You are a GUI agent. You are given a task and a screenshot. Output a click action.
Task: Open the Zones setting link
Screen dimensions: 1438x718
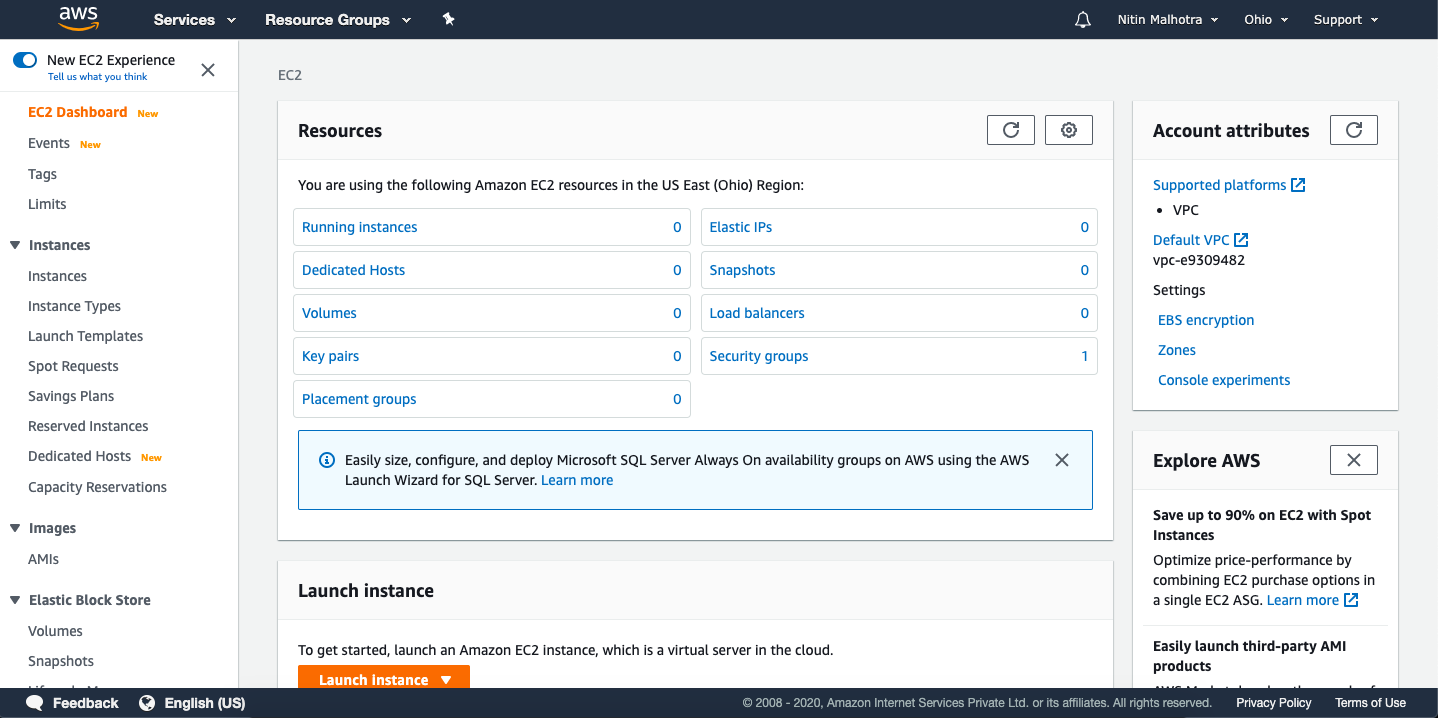pos(1177,350)
